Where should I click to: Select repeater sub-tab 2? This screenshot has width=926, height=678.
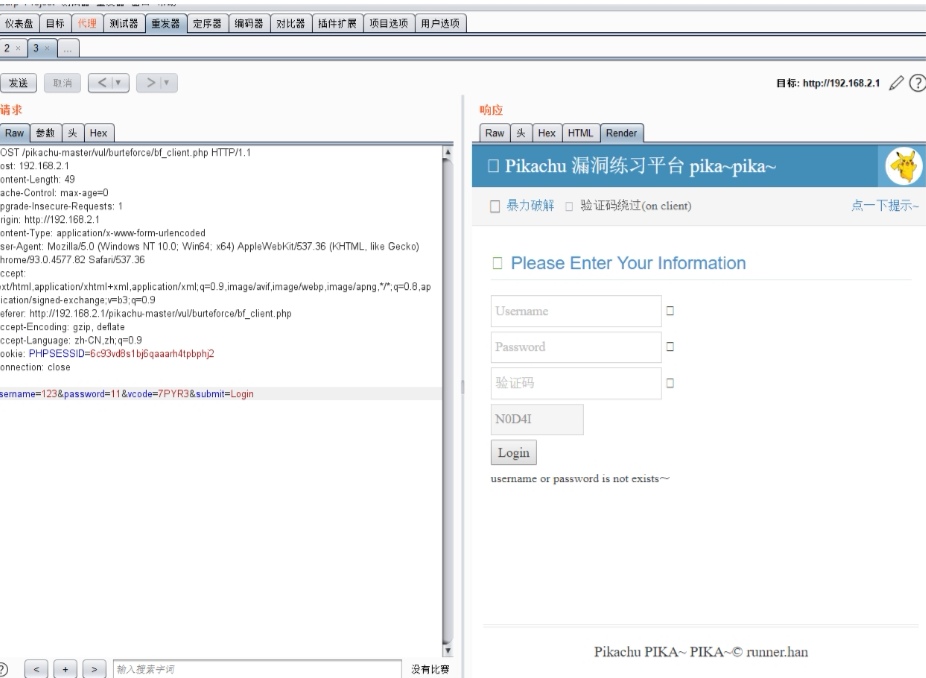pos(7,48)
